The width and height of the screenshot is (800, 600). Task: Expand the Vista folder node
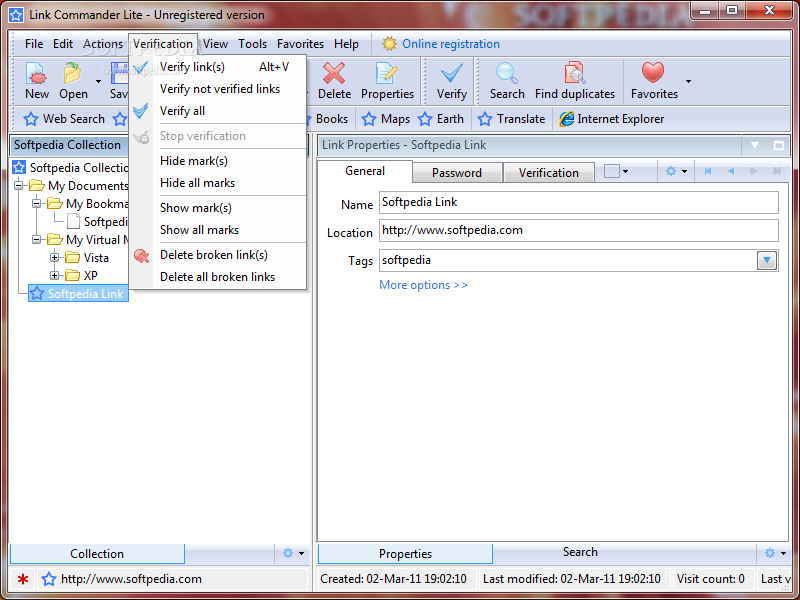[x=54, y=258]
